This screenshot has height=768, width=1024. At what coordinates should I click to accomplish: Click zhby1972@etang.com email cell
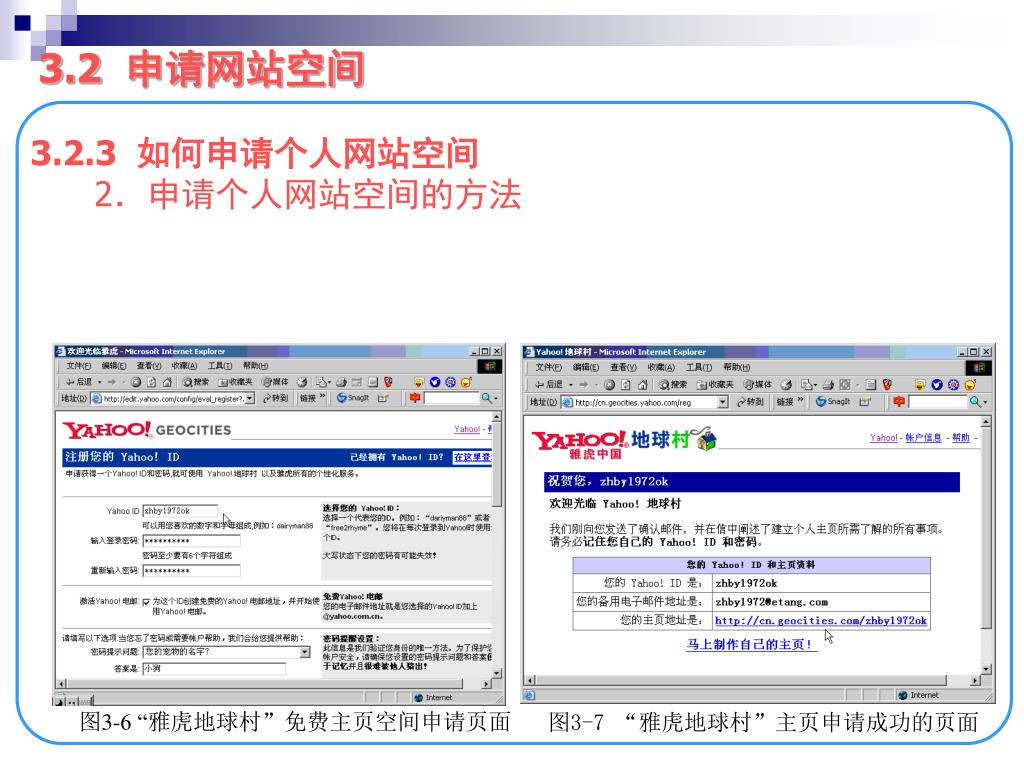tap(821, 602)
